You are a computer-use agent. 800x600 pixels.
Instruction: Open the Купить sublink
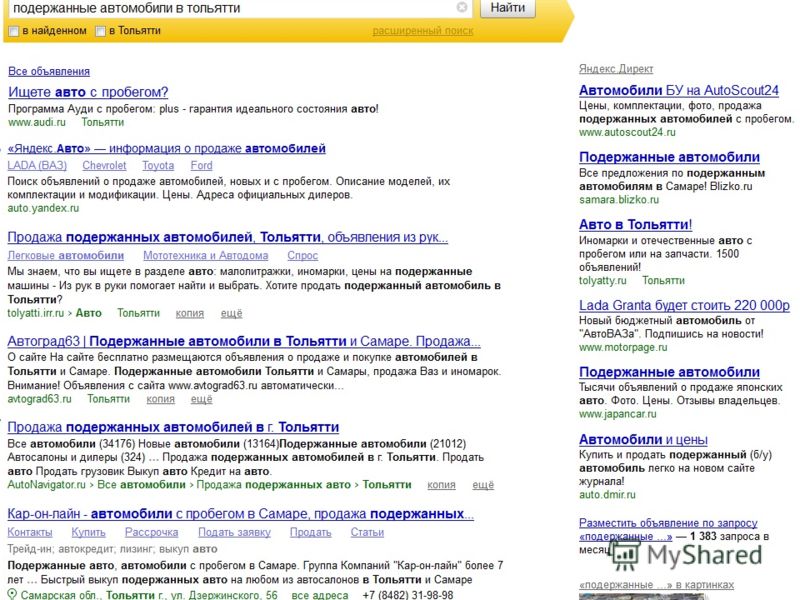(88, 532)
